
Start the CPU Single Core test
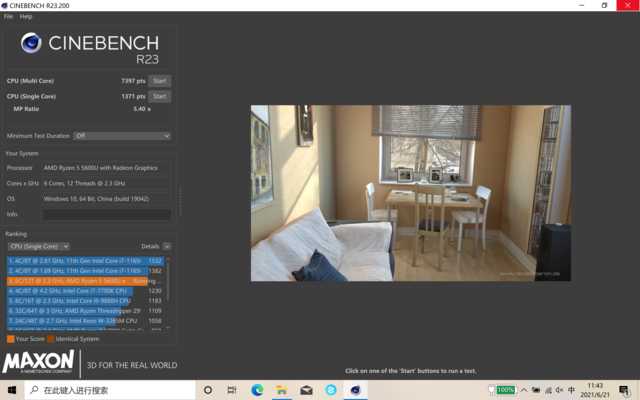click(160, 96)
